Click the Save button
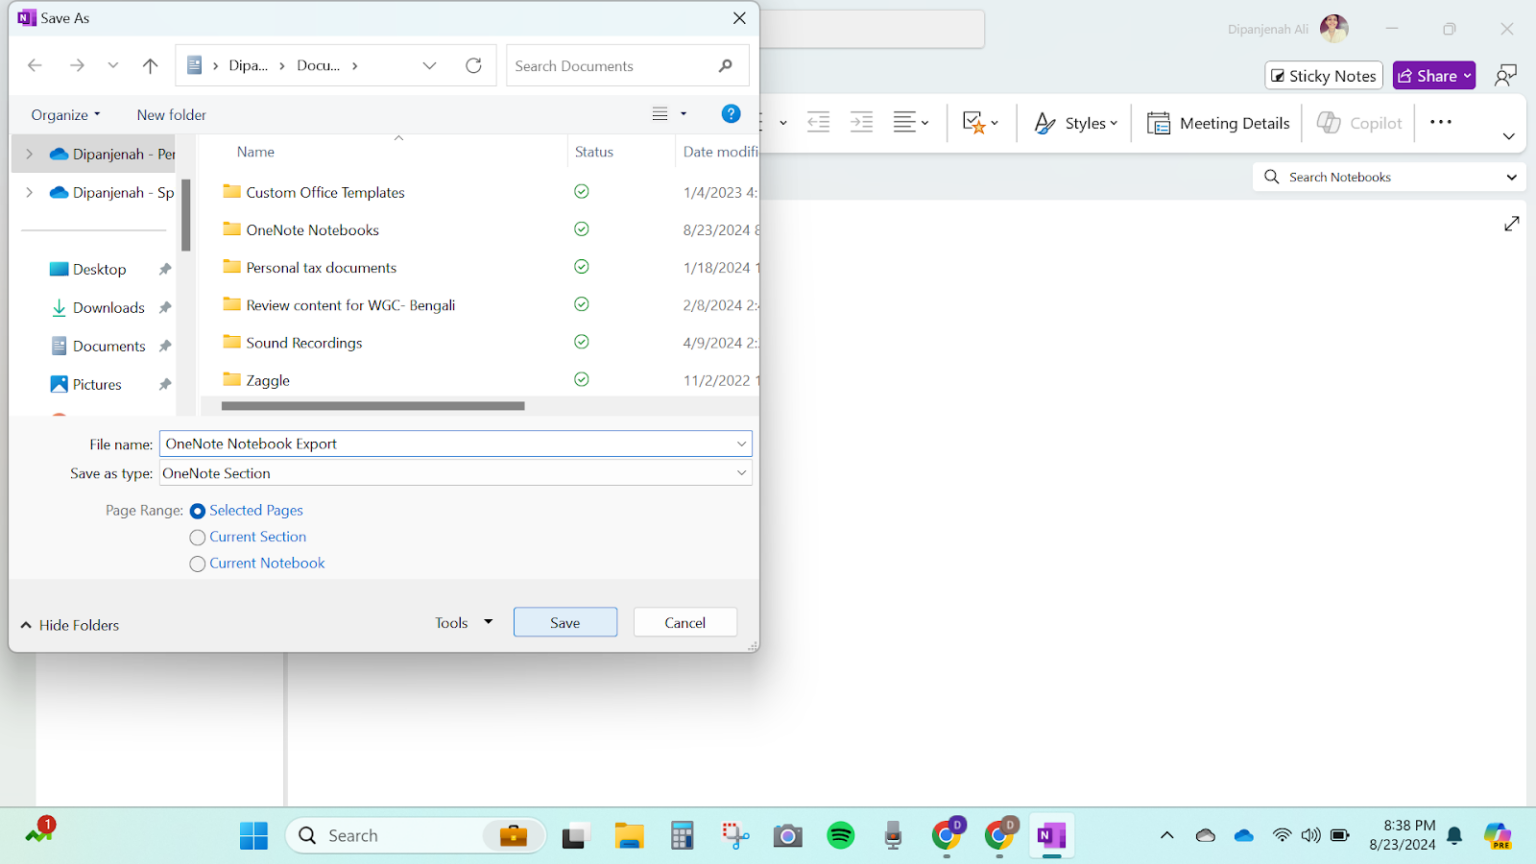Viewport: 1536px width, 864px height. pos(565,621)
